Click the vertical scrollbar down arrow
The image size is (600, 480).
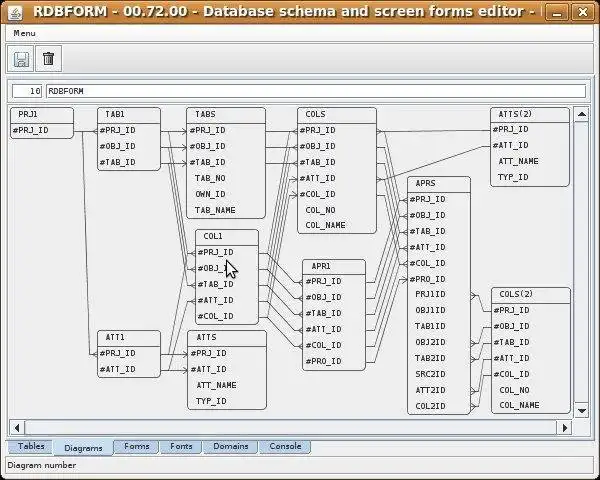[x=582, y=411]
